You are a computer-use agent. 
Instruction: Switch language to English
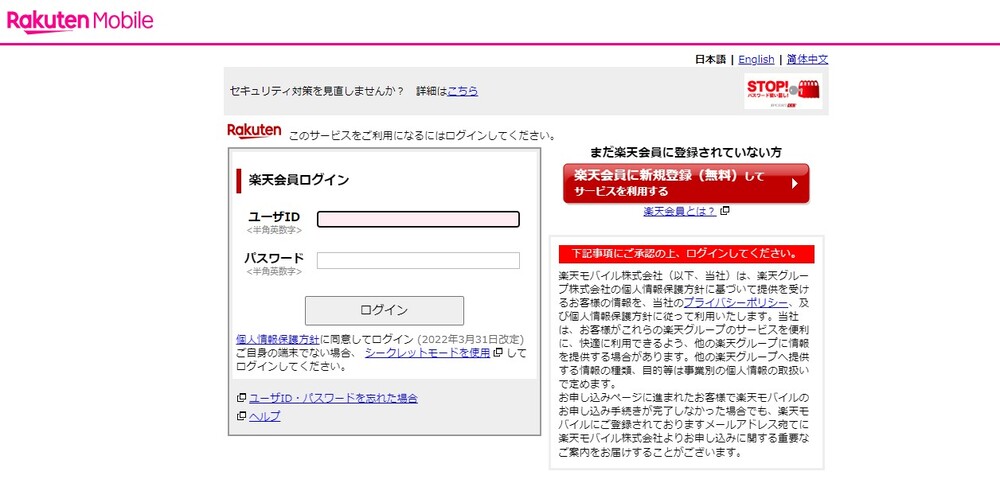click(x=756, y=59)
